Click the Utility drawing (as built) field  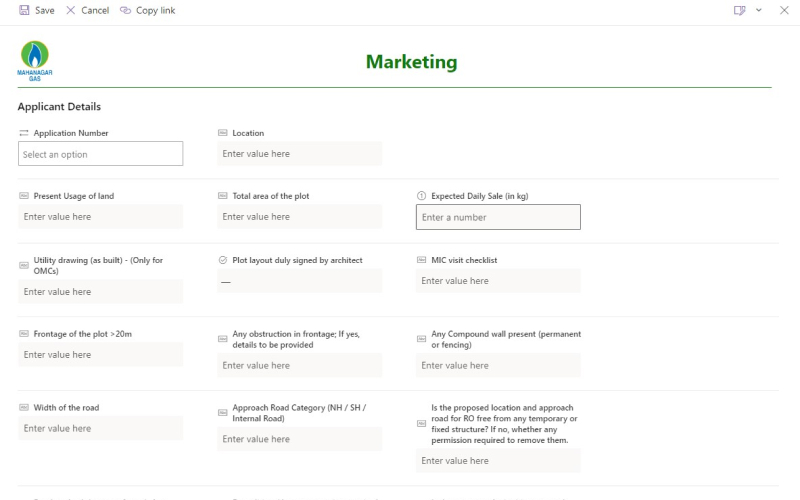(x=101, y=291)
